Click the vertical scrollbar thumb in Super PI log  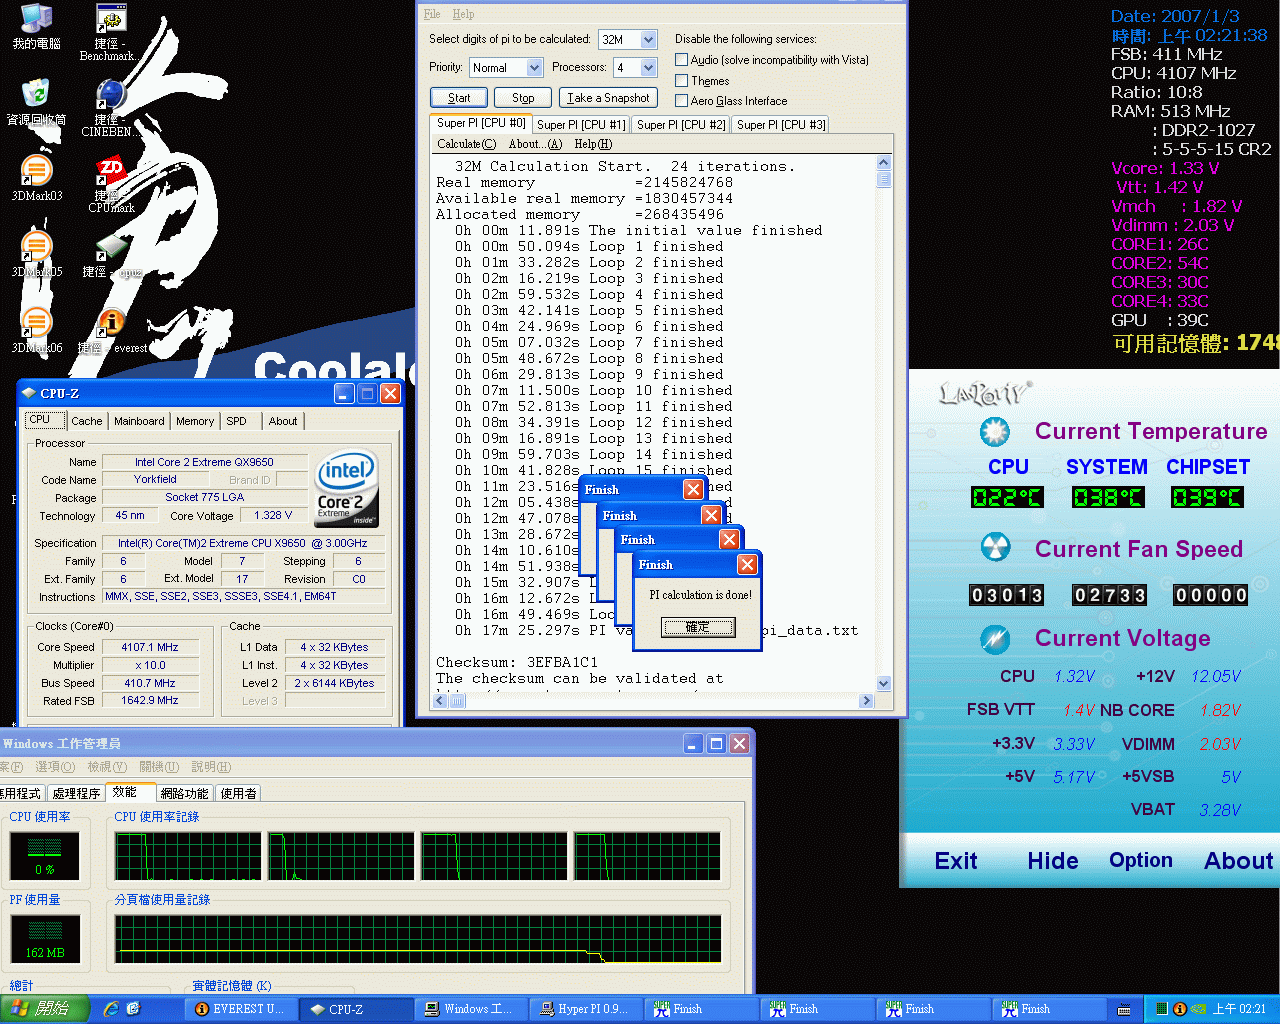click(x=883, y=180)
